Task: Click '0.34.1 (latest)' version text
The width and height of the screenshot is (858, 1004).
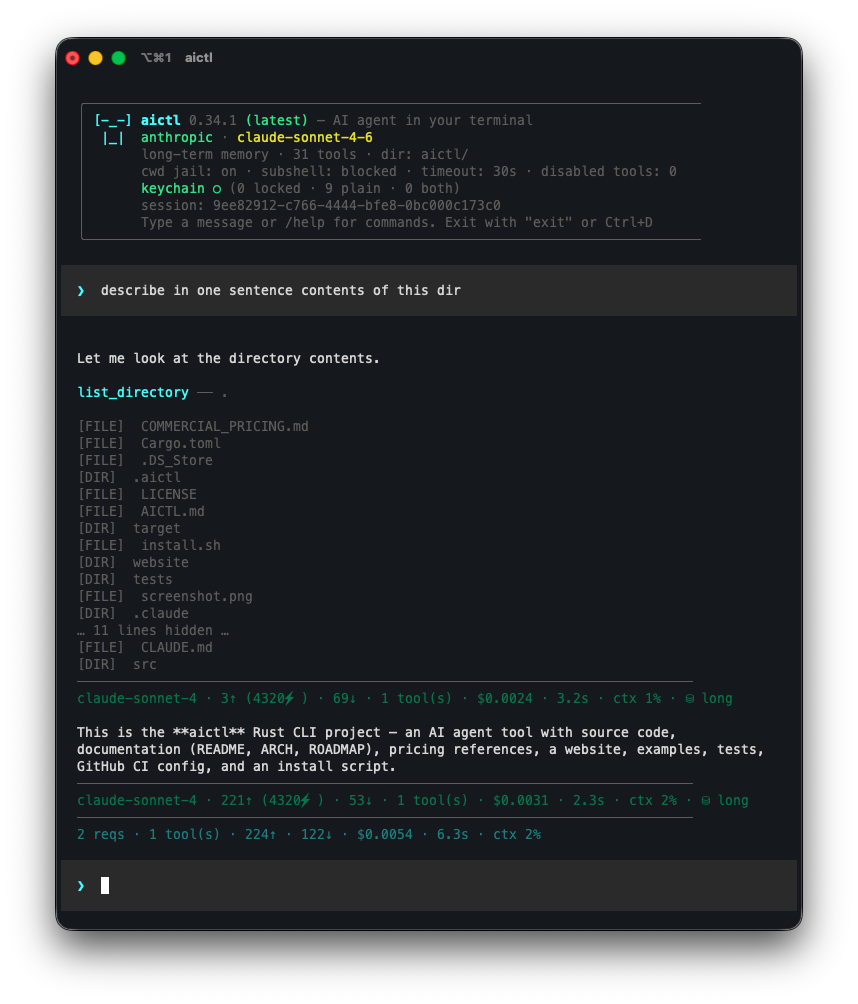Action: [x=248, y=120]
